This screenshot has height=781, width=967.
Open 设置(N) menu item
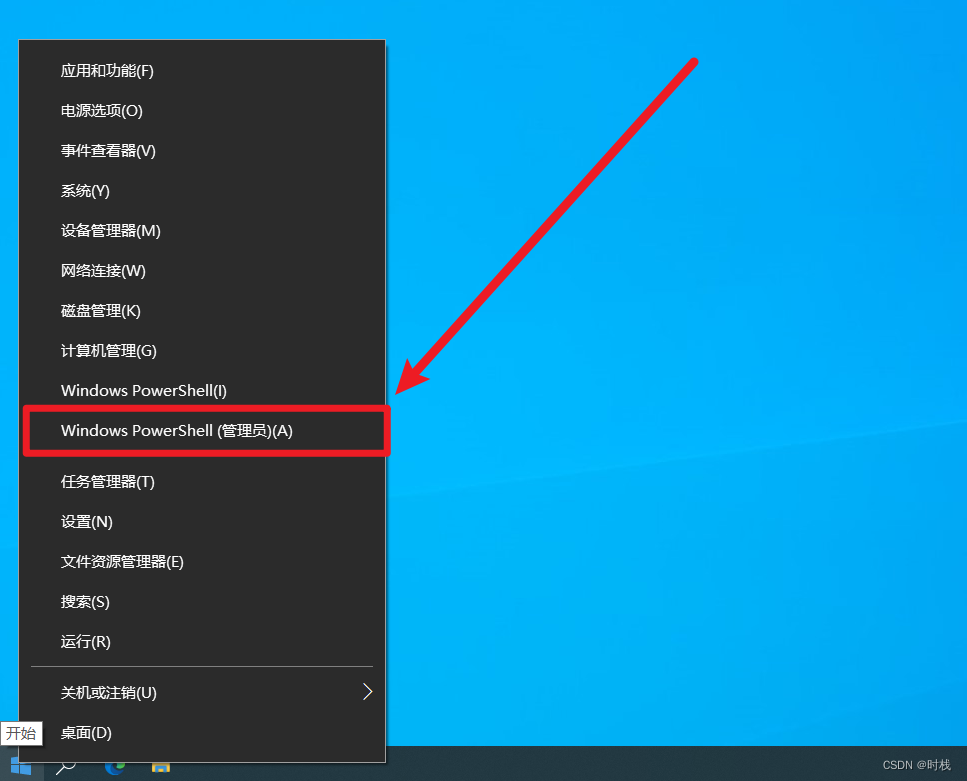pyautogui.click(x=202, y=522)
